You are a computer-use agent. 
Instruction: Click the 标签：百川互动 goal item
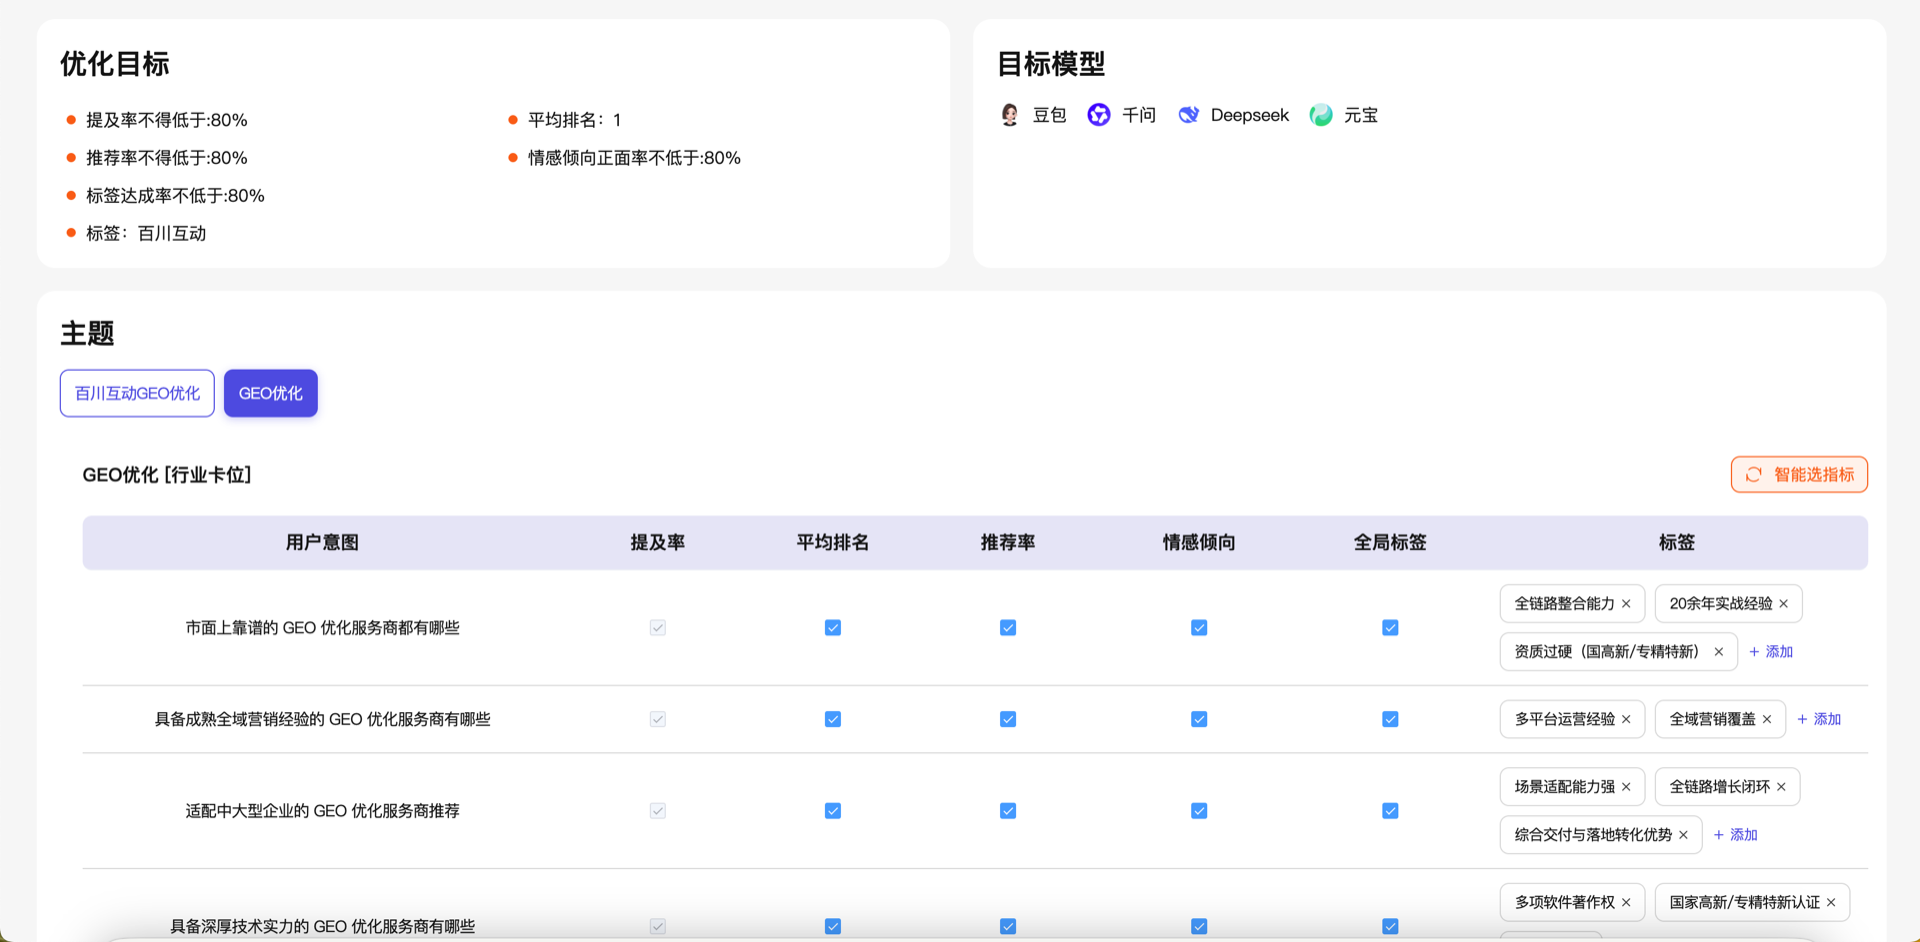click(x=146, y=234)
